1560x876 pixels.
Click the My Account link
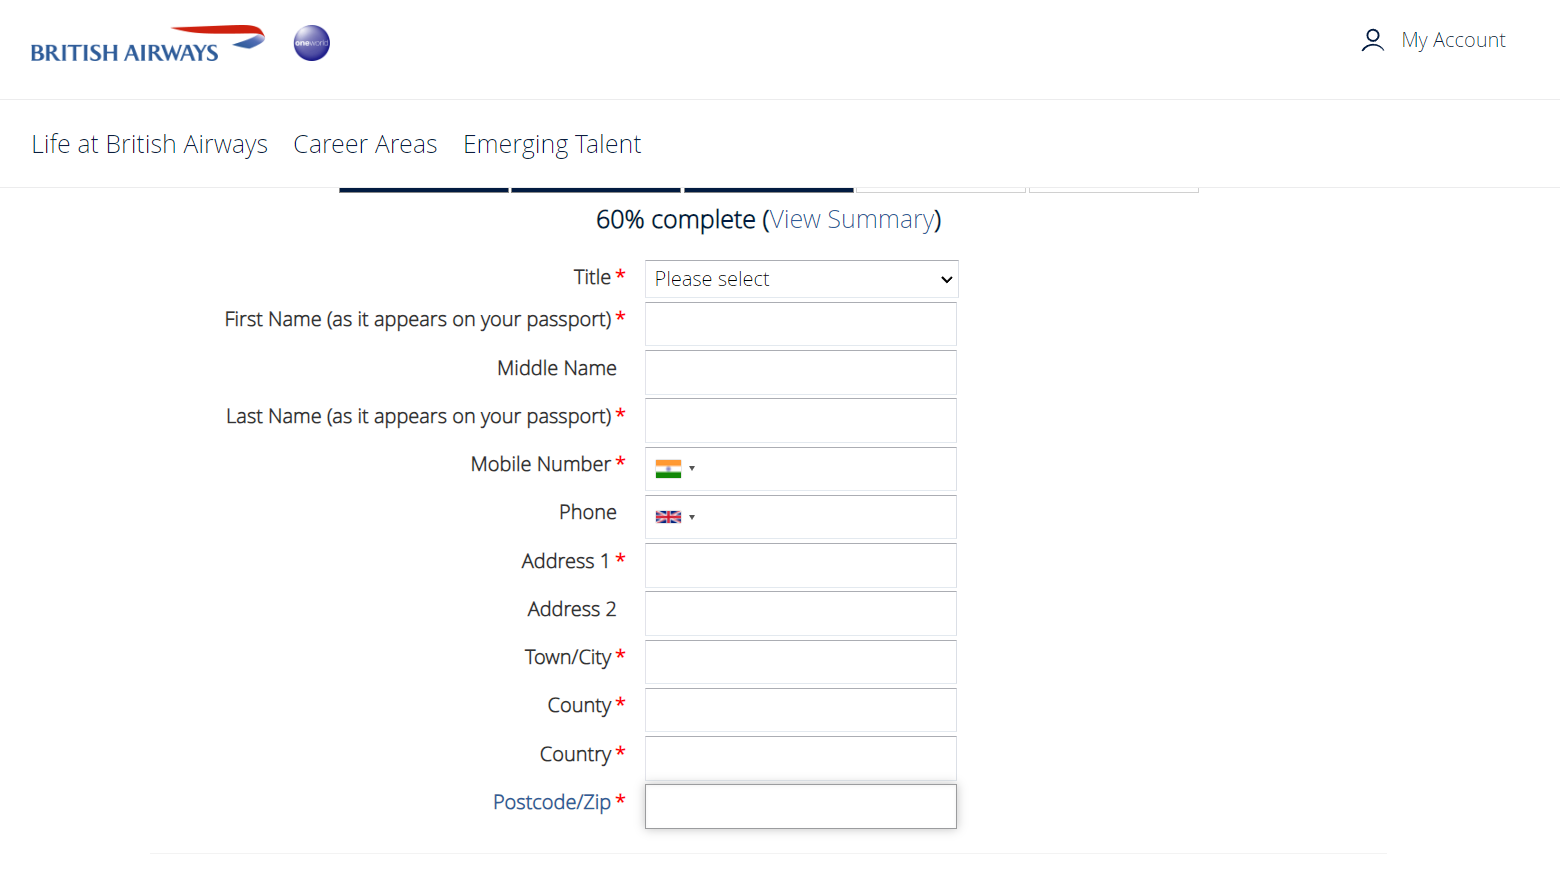(1453, 40)
